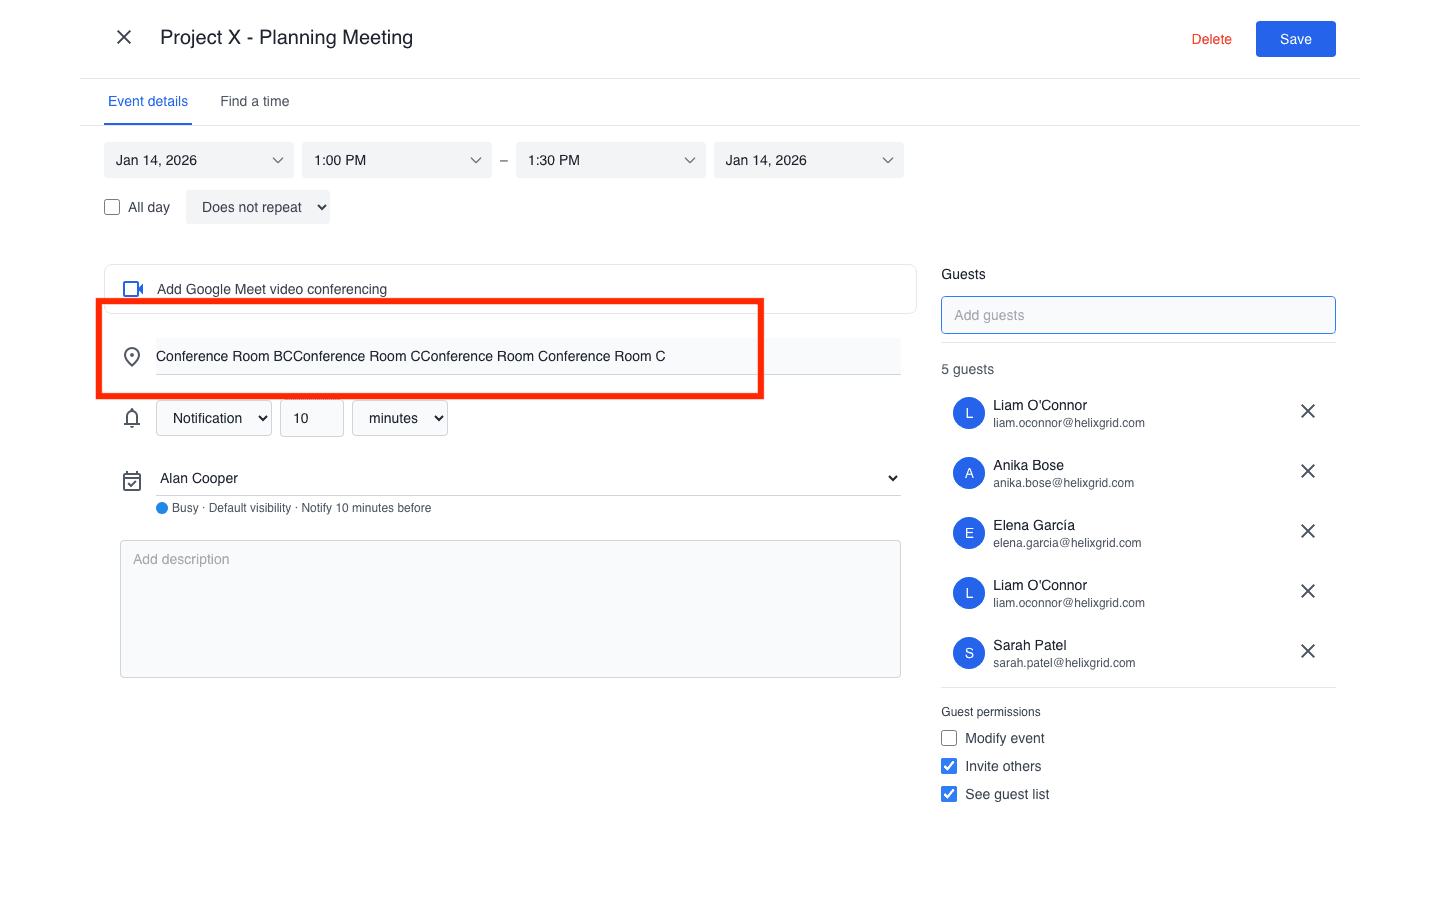Remove guest Elena García
This screenshot has width=1440, height=900.
pyautogui.click(x=1307, y=531)
